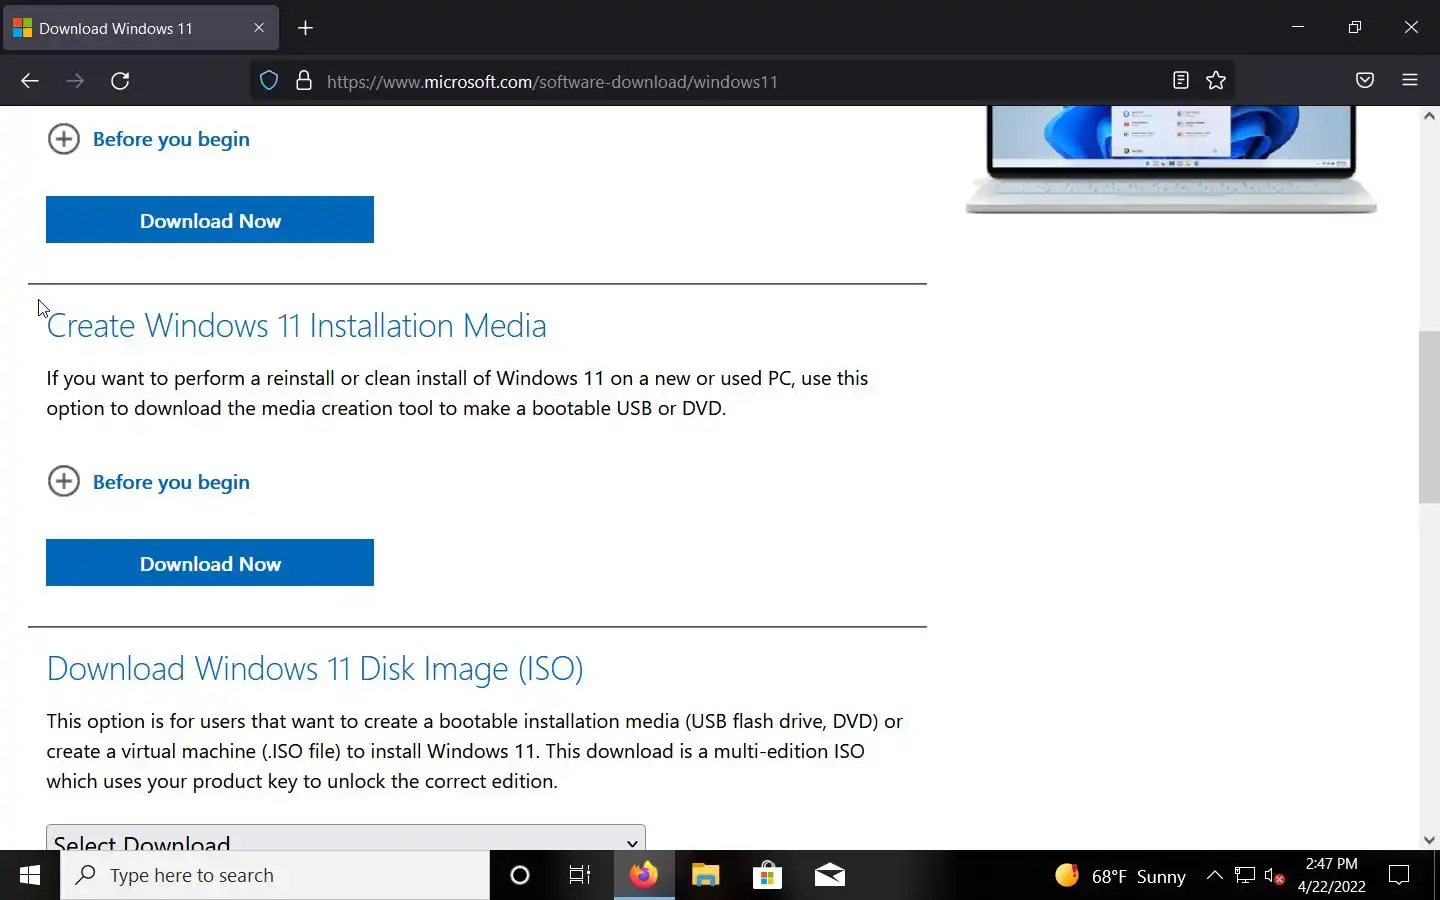Select the Download Windows 11 tab

coord(140,28)
